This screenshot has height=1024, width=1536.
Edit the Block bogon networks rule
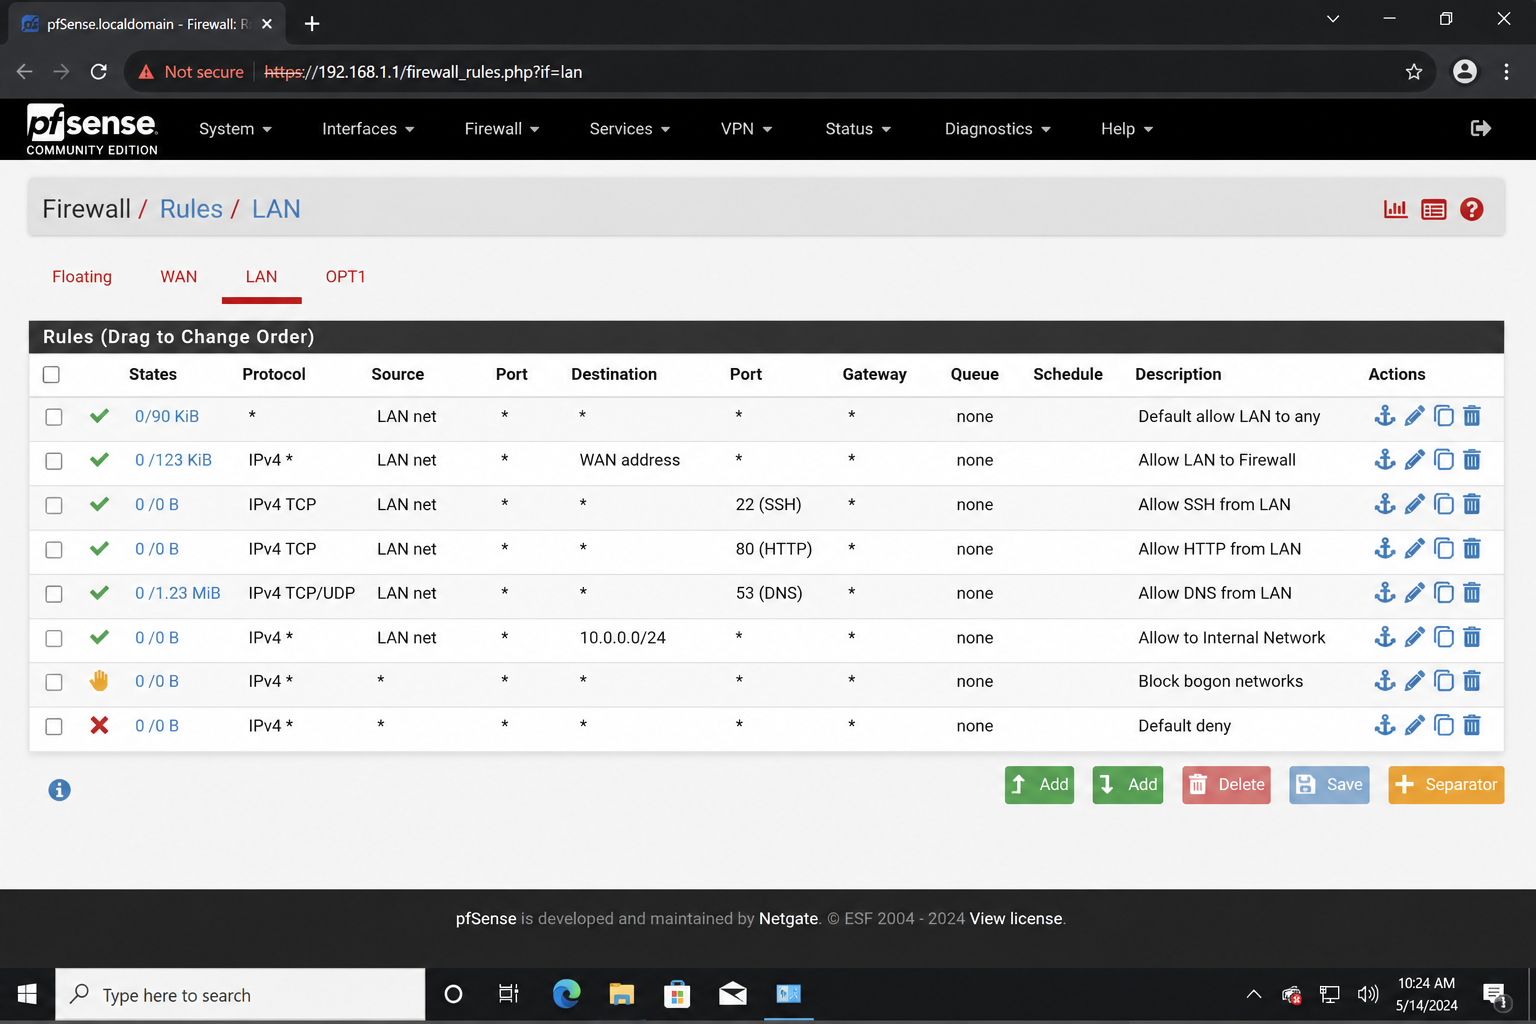pyautogui.click(x=1414, y=681)
